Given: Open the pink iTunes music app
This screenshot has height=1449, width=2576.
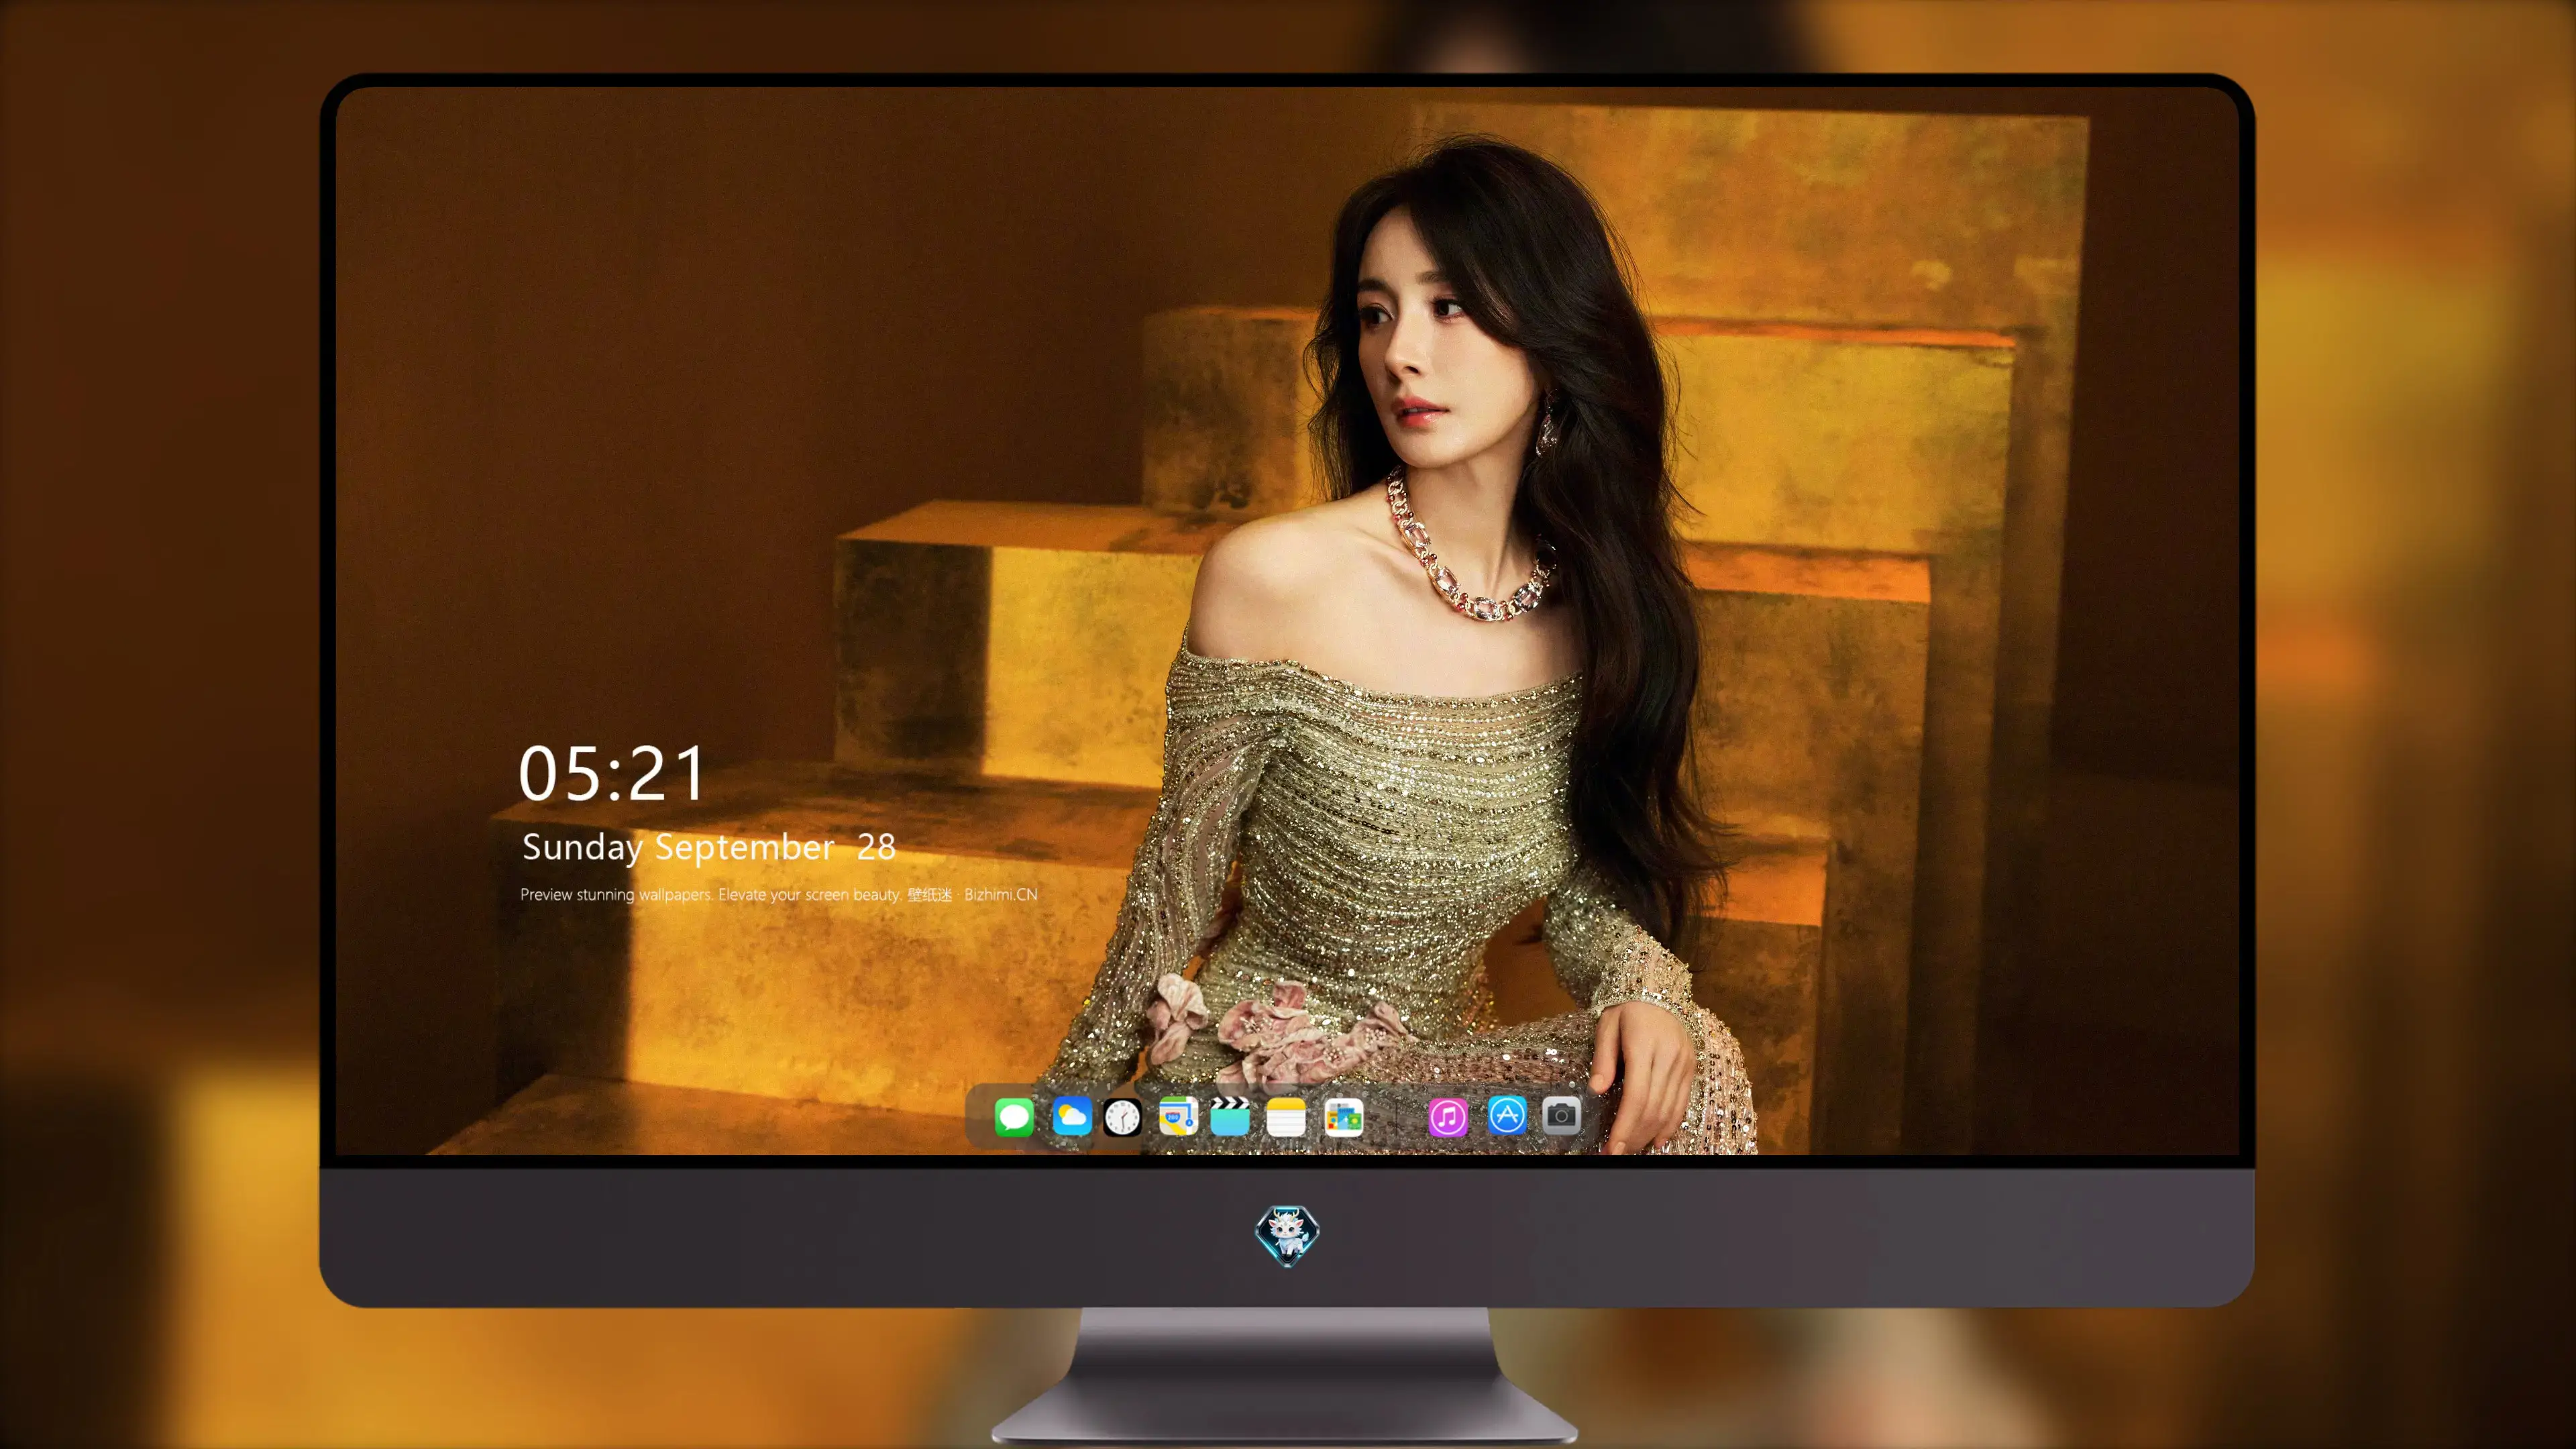Looking at the screenshot, I should [x=1448, y=1116].
